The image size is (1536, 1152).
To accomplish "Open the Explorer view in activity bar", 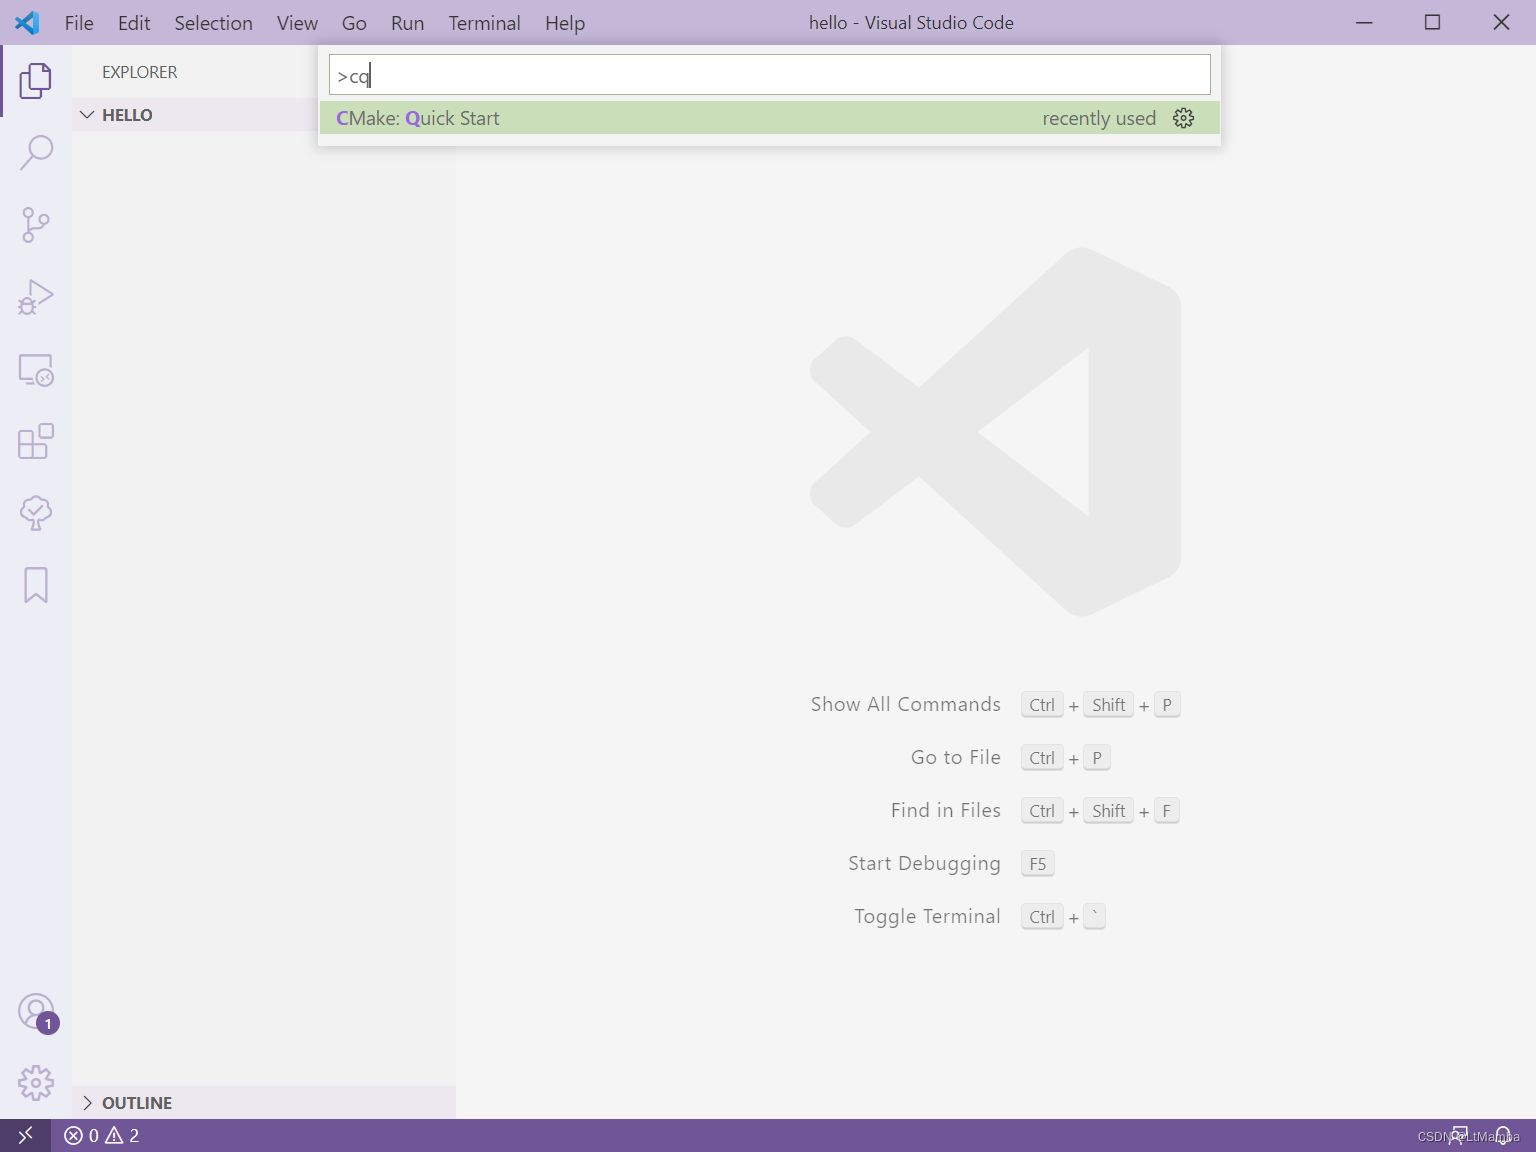I will point(36,80).
